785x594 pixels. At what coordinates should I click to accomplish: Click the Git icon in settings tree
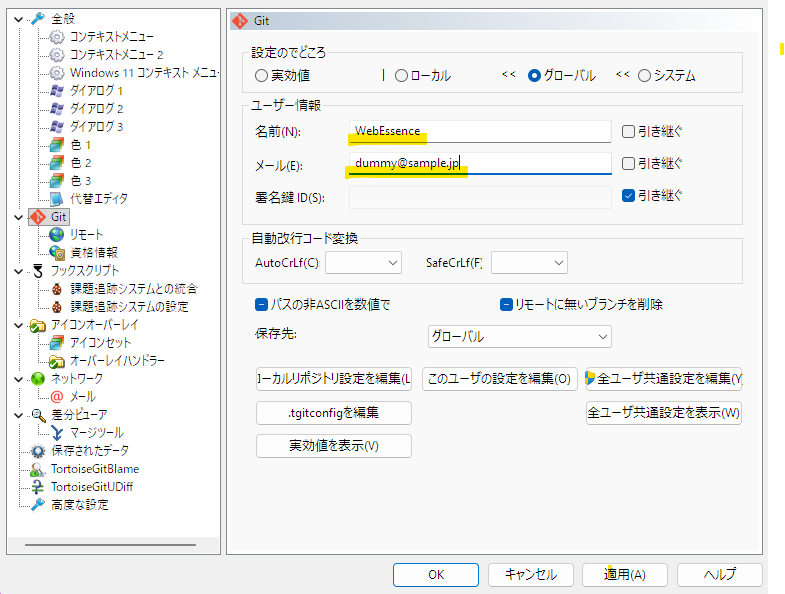[x=38, y=217]
